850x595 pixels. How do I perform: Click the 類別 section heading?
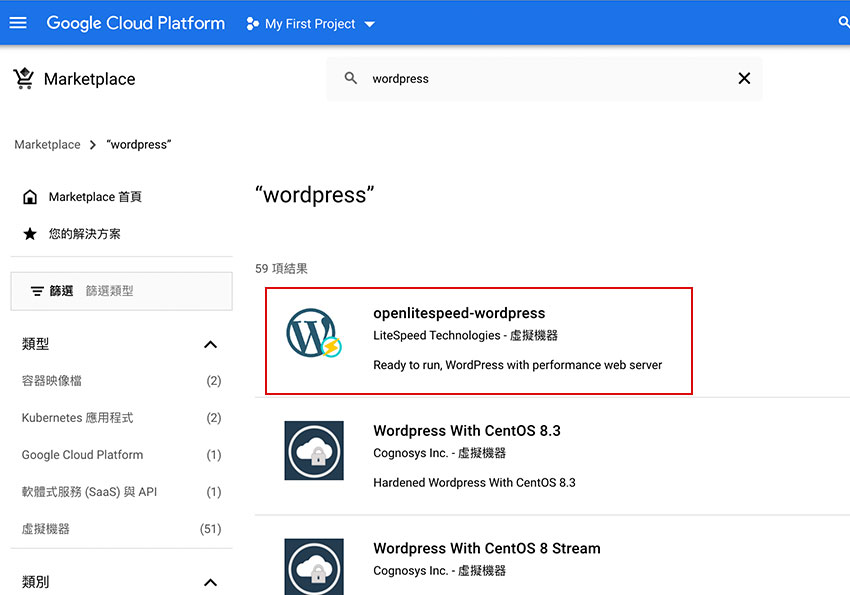[x=35, y=582]
